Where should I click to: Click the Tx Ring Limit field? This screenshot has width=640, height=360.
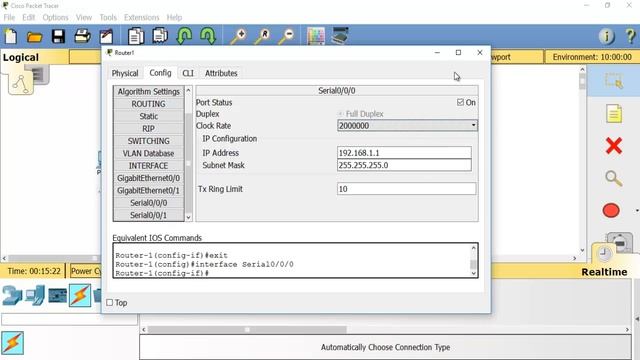tap(407, 189)
